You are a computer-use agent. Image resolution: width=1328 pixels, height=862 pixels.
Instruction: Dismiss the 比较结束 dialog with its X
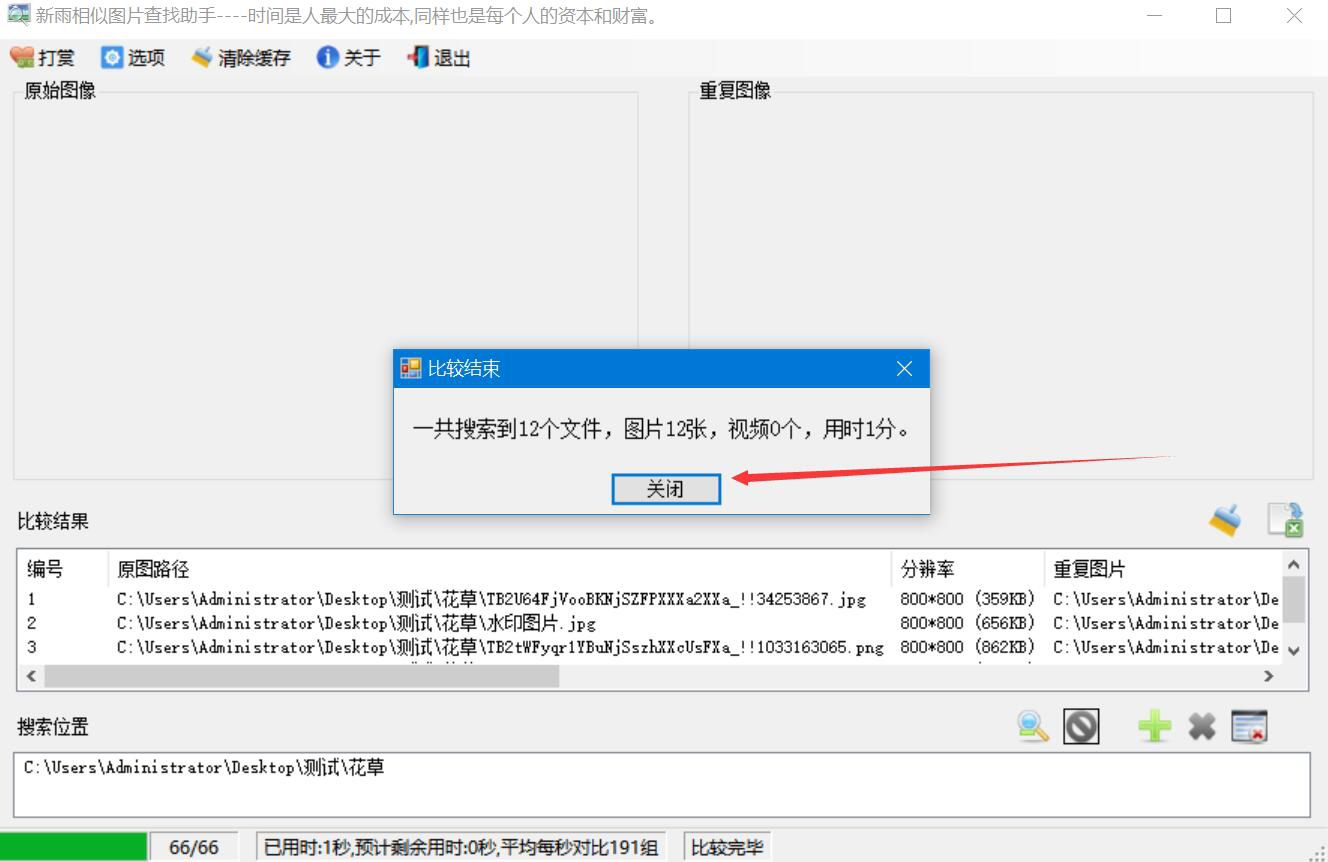coord(904,369)
